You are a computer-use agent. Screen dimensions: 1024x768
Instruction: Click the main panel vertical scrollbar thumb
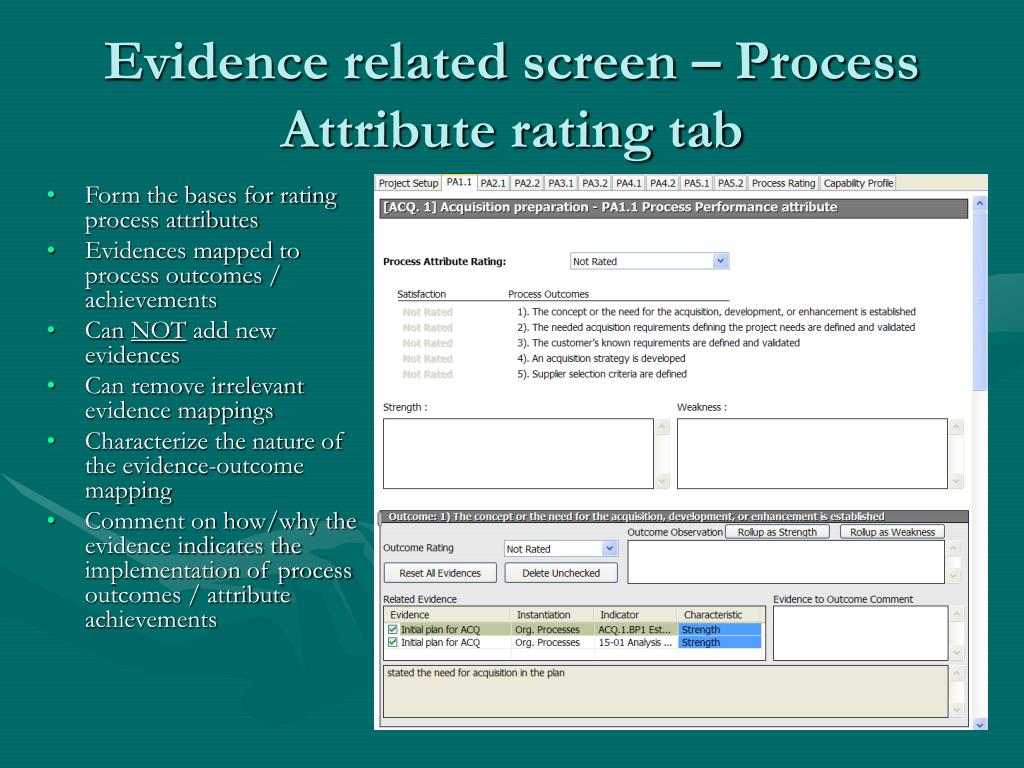(x=980, y=300)
